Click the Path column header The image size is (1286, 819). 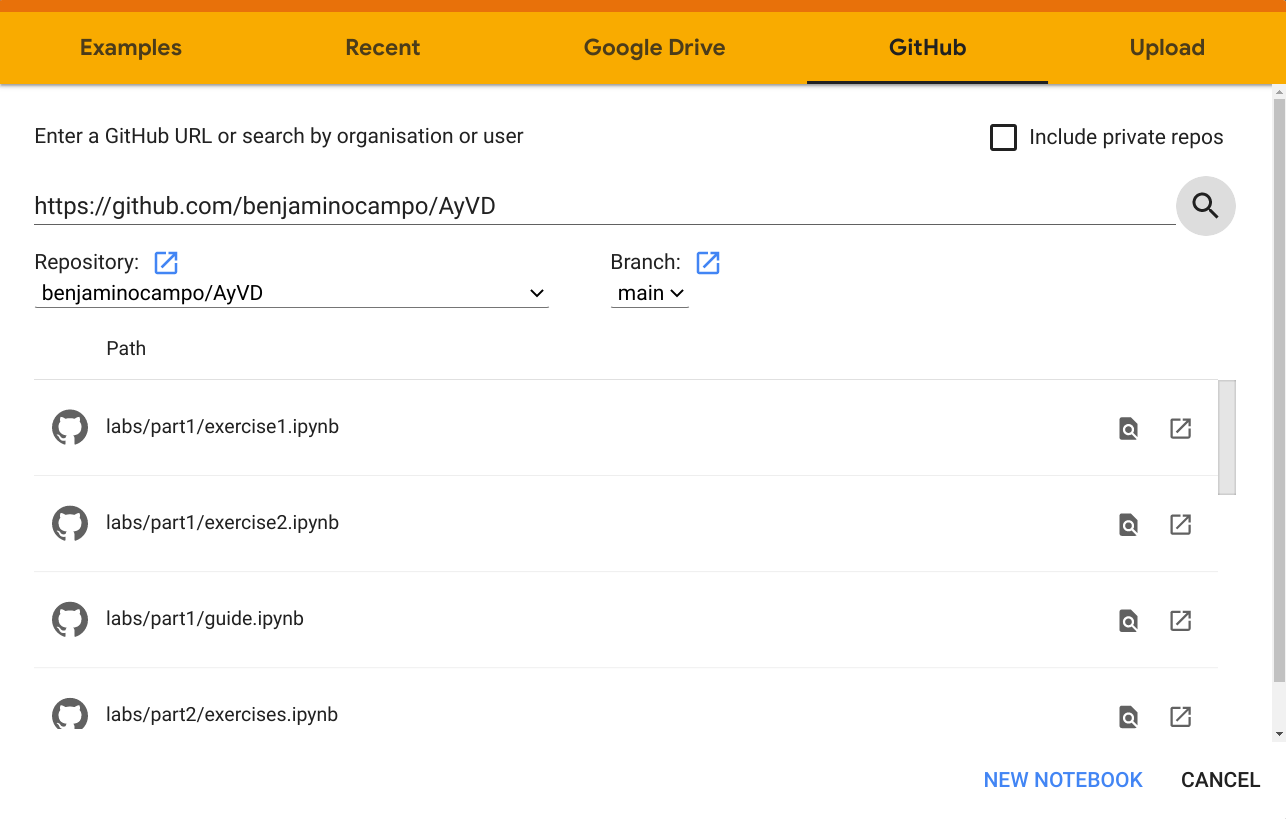pyautogui.click(x=126, y=348)
